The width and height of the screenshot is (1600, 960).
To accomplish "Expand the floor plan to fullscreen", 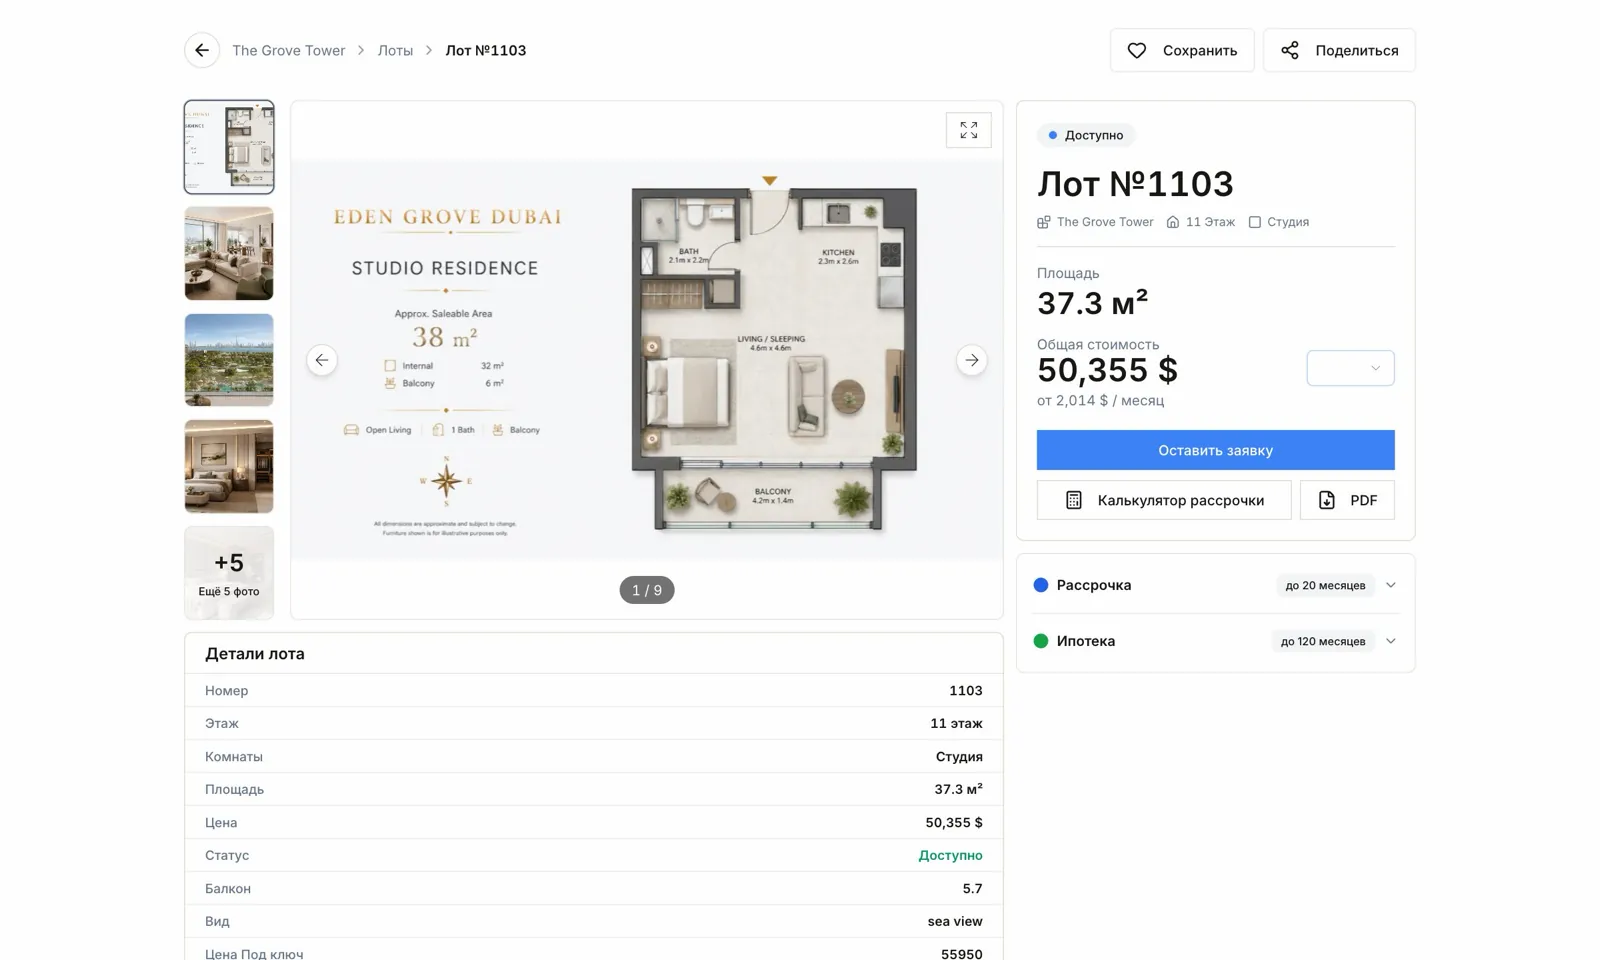I will (x=969, y=130).
